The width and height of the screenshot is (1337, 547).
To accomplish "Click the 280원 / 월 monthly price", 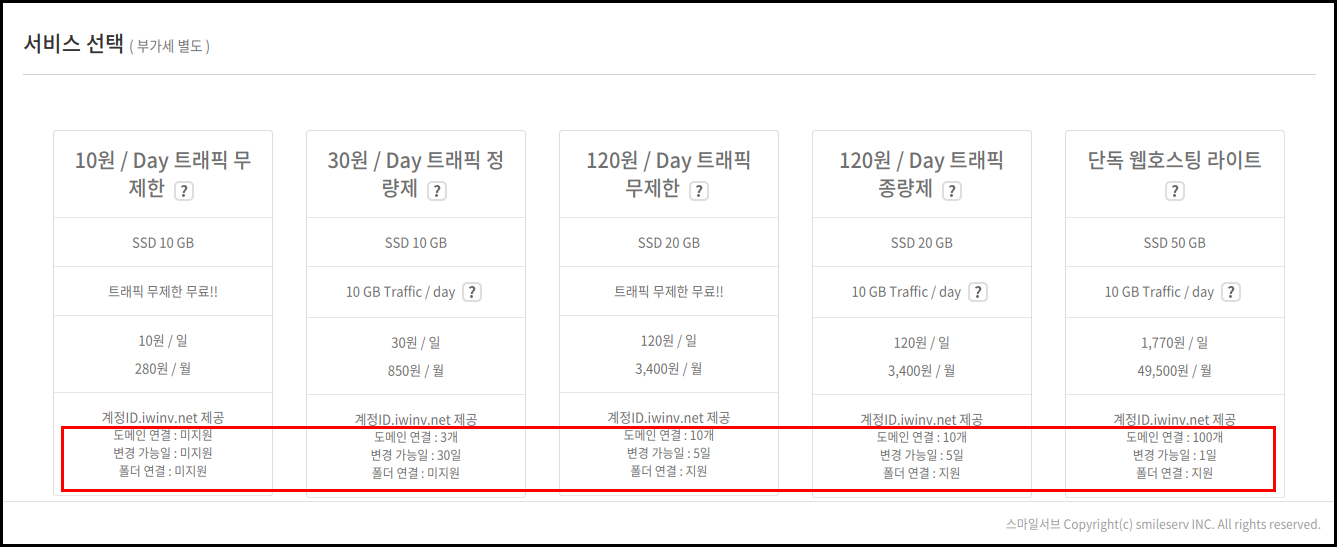I will coord(163,369).
